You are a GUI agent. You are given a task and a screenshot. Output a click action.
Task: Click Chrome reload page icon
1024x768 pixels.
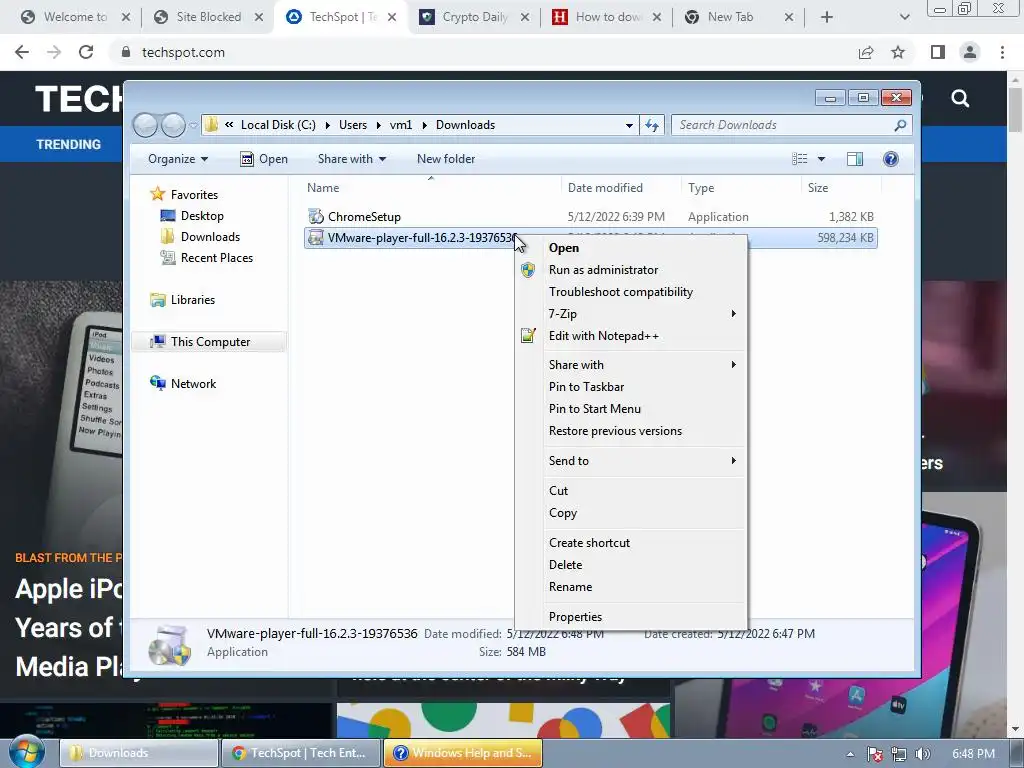pos(86,52)
